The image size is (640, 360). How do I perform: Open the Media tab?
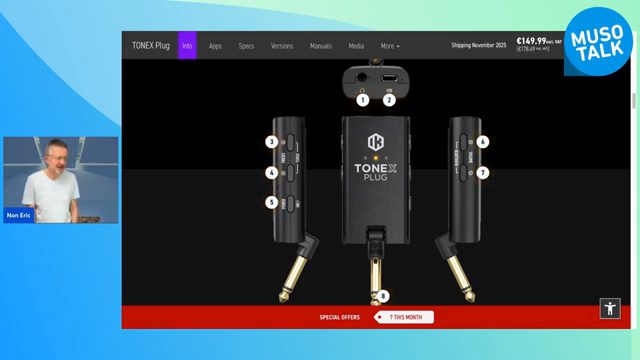[356, 46]
